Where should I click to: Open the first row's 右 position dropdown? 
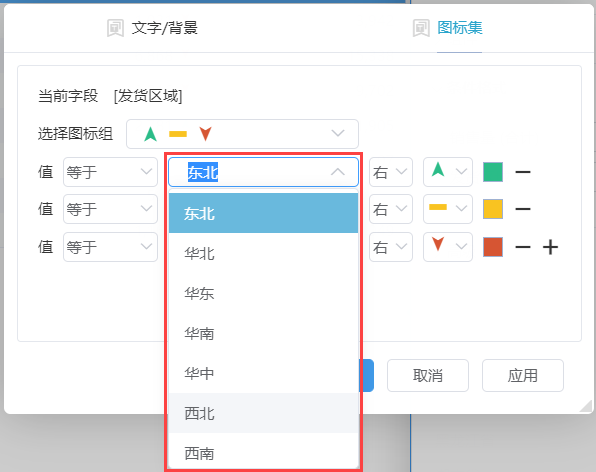tap(391, 172)
